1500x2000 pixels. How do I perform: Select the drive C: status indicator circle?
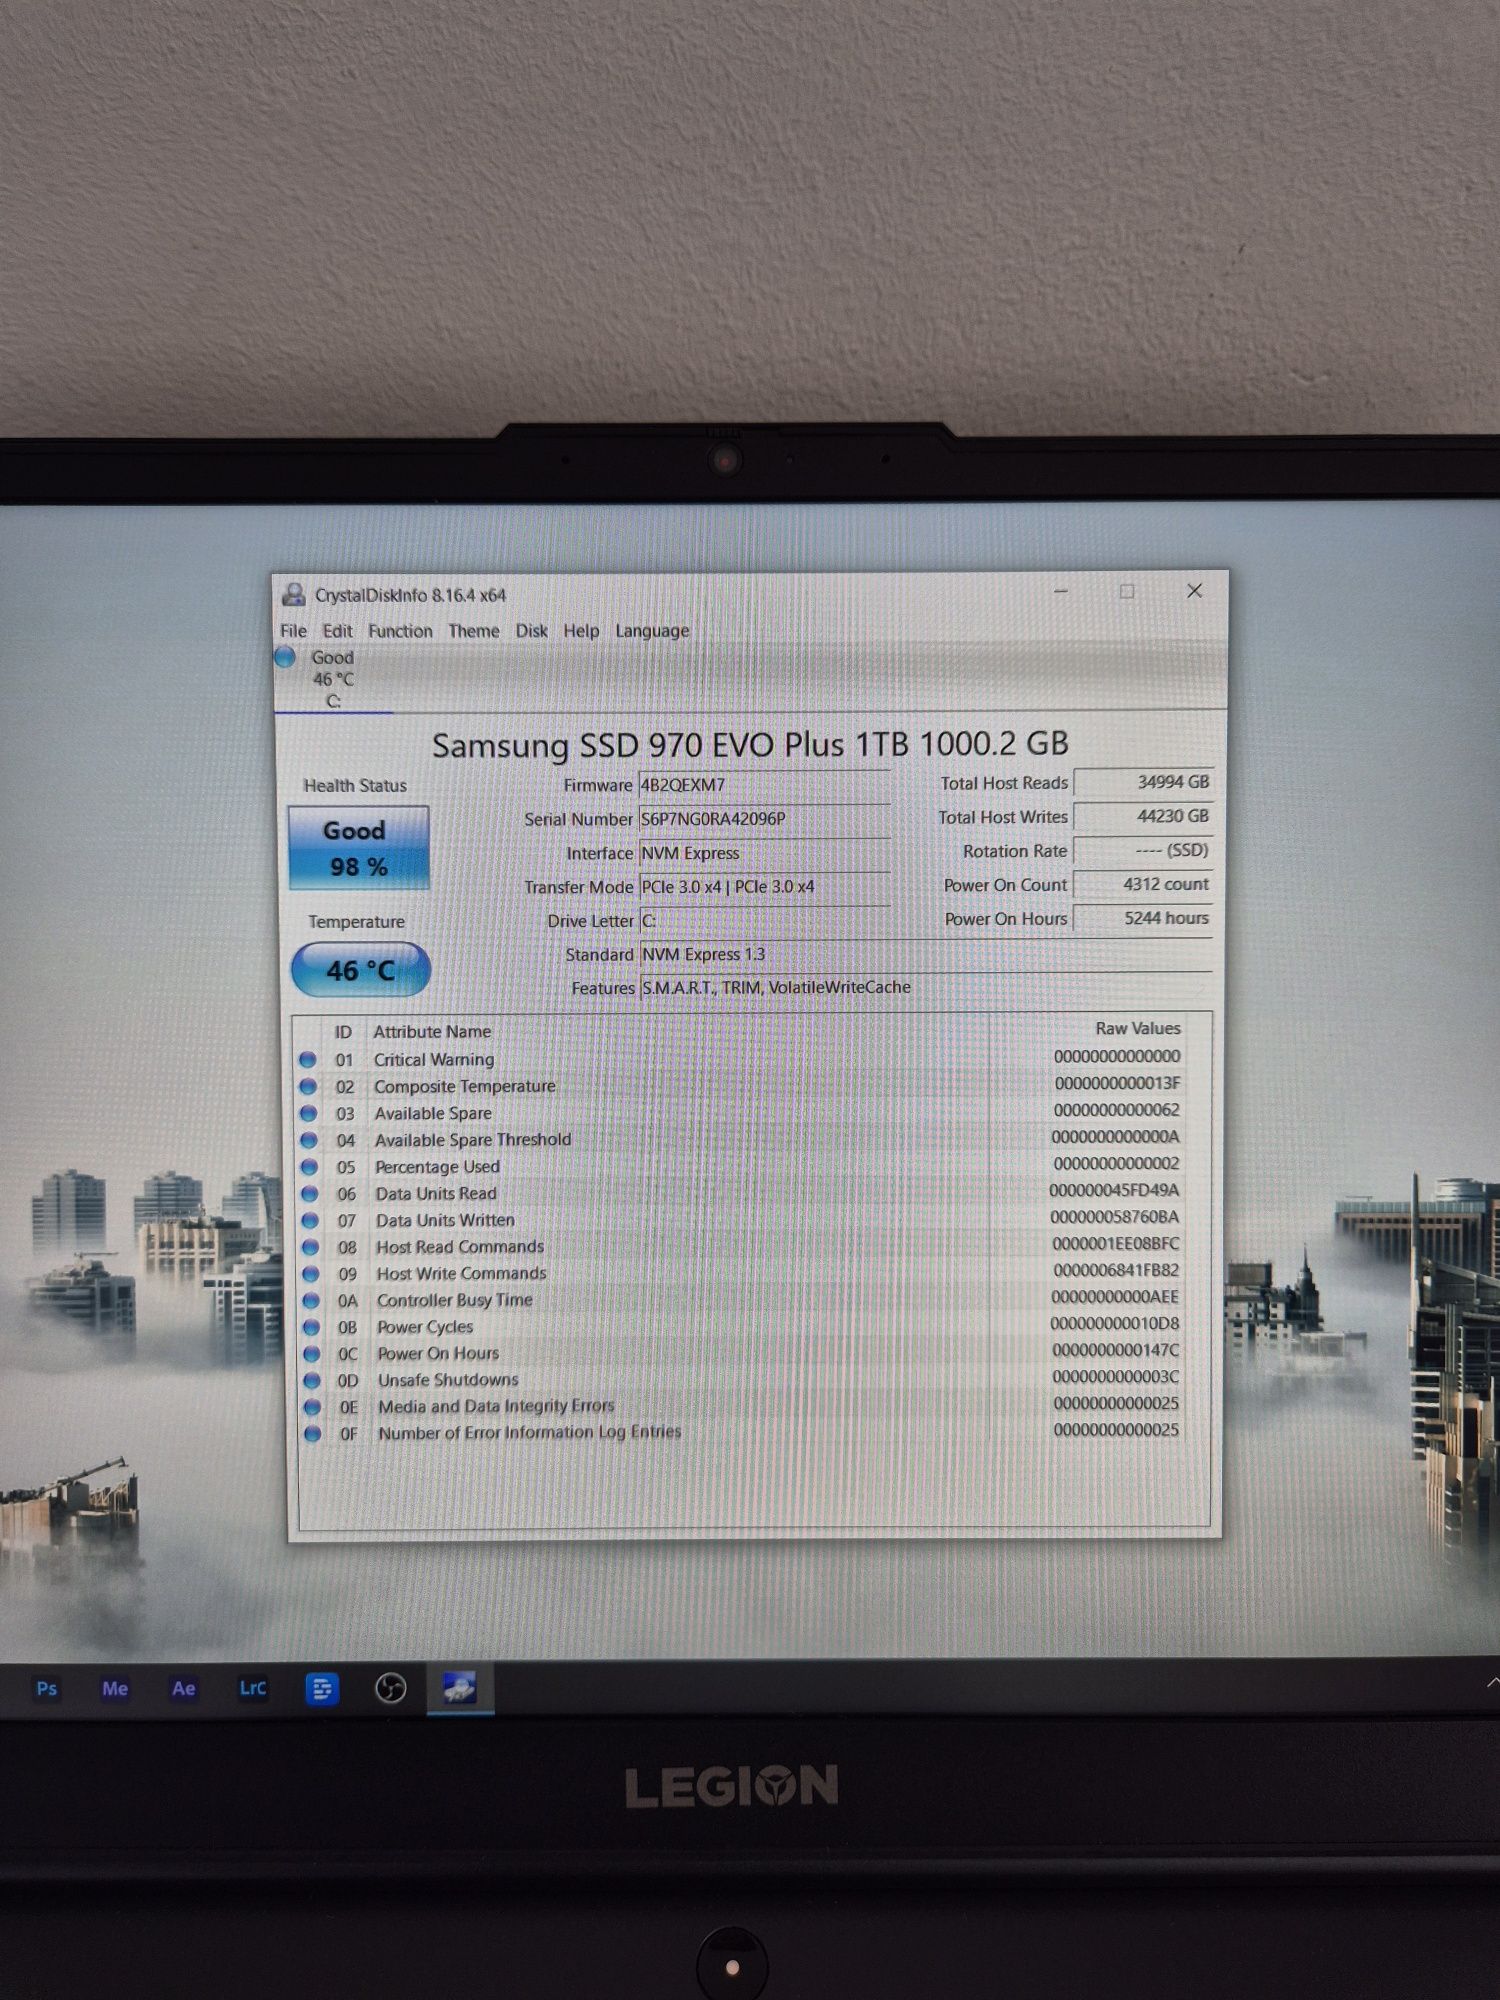[x=285, y=657]
